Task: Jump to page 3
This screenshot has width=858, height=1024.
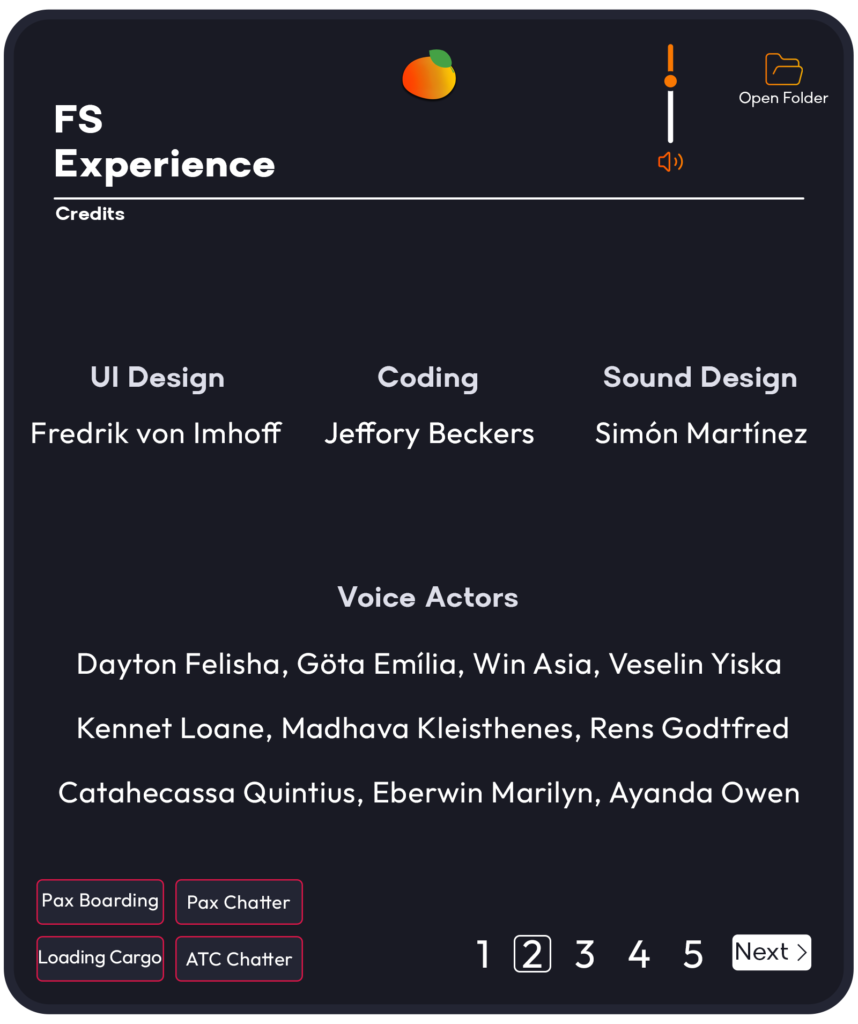Action: click(585, 955)
